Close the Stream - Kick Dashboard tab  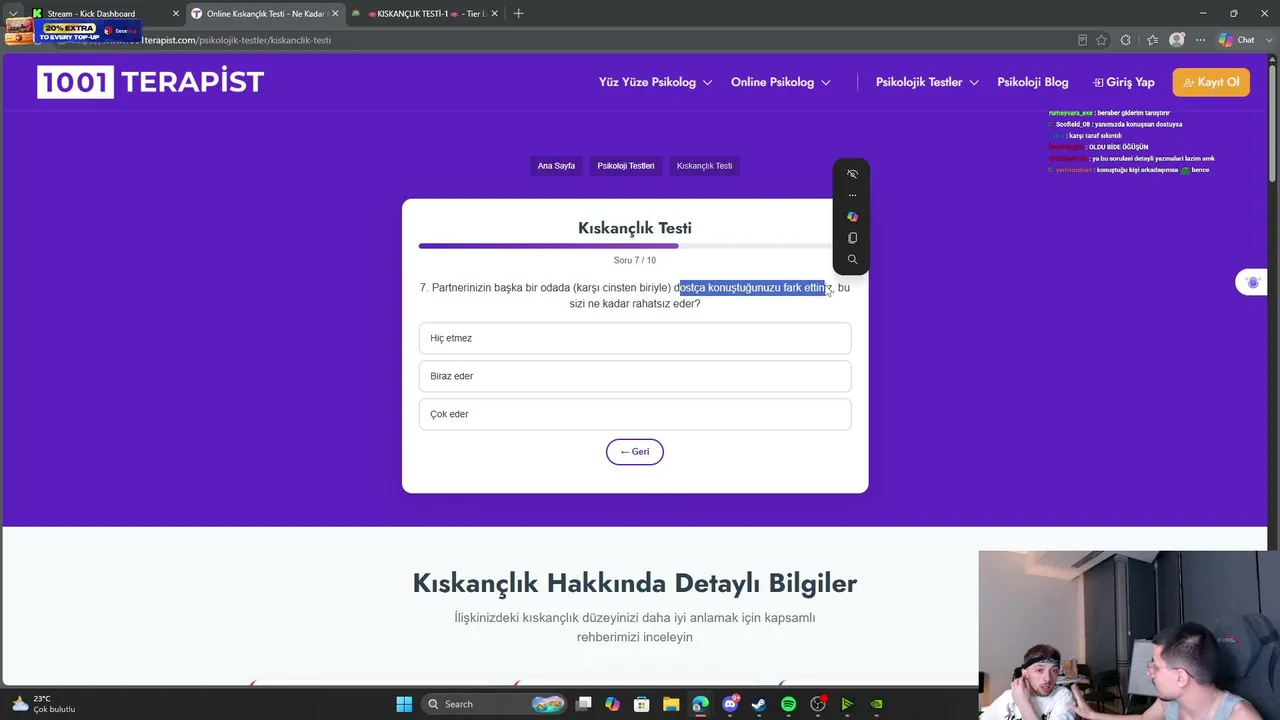[176, 14]
